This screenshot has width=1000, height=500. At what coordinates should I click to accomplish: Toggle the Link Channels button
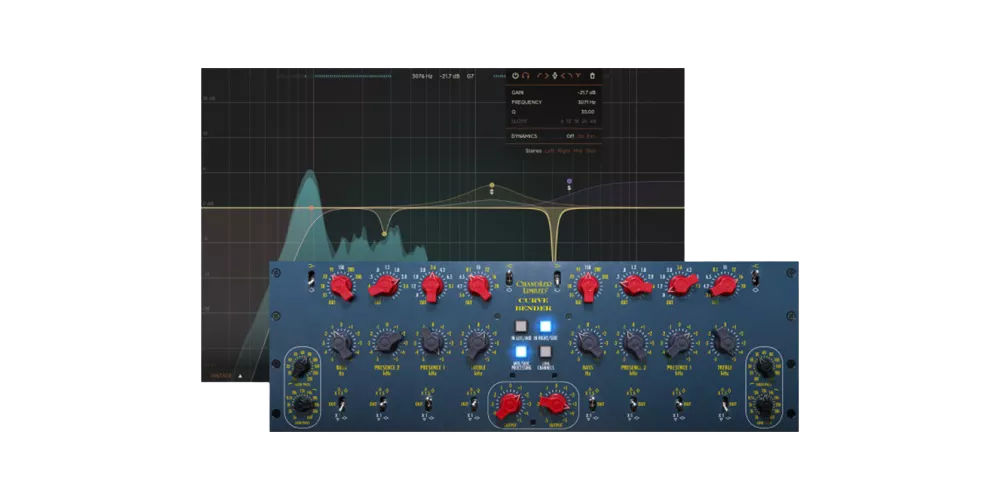(x=545, y=351)
